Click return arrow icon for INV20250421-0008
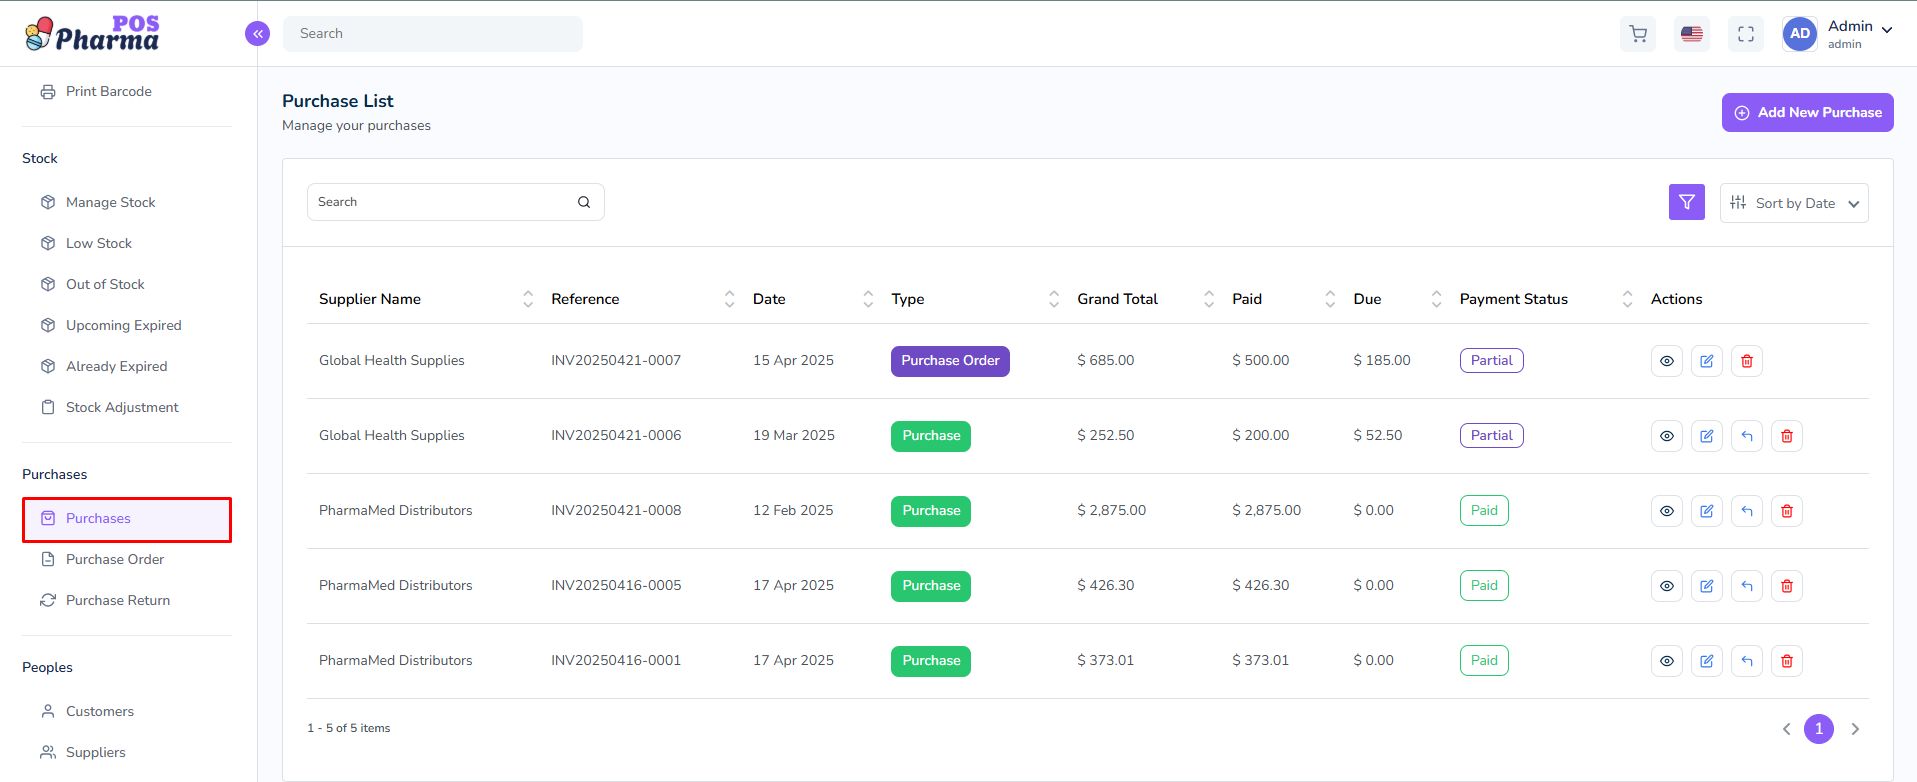The image size is (1917, 782). pos(1747,511)
